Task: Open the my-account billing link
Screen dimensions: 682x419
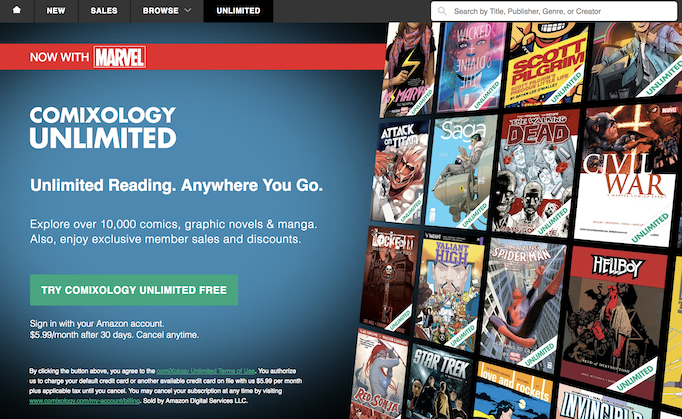Action: click(x=85, y=401)
